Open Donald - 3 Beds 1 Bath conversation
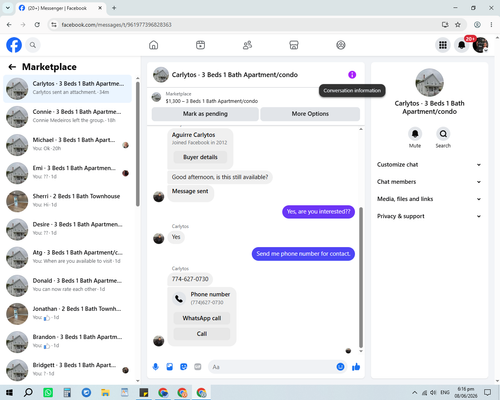 point(67,286)
